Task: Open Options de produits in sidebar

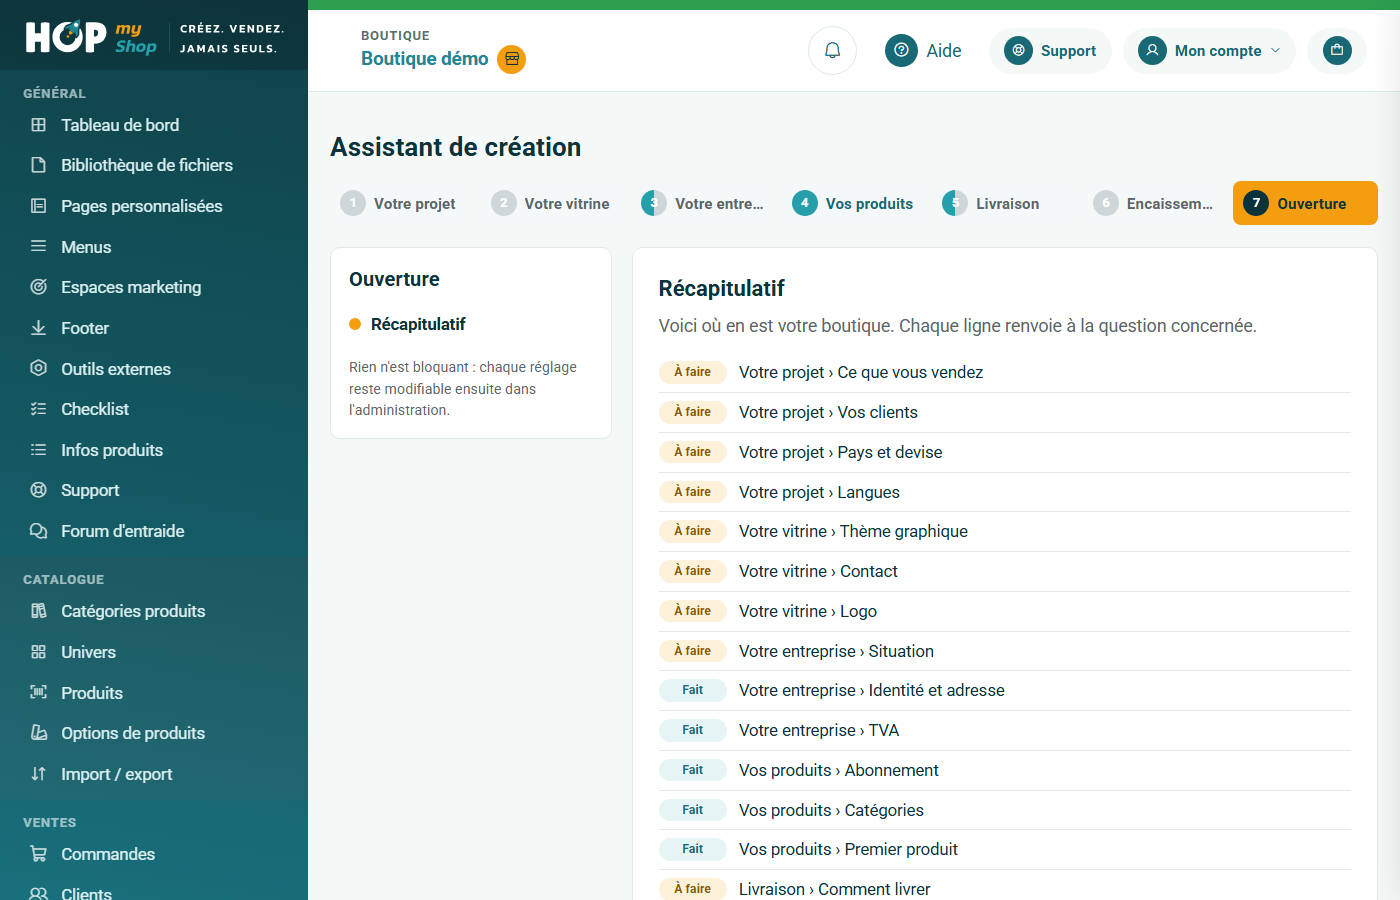Action: [x=133, y=733]
